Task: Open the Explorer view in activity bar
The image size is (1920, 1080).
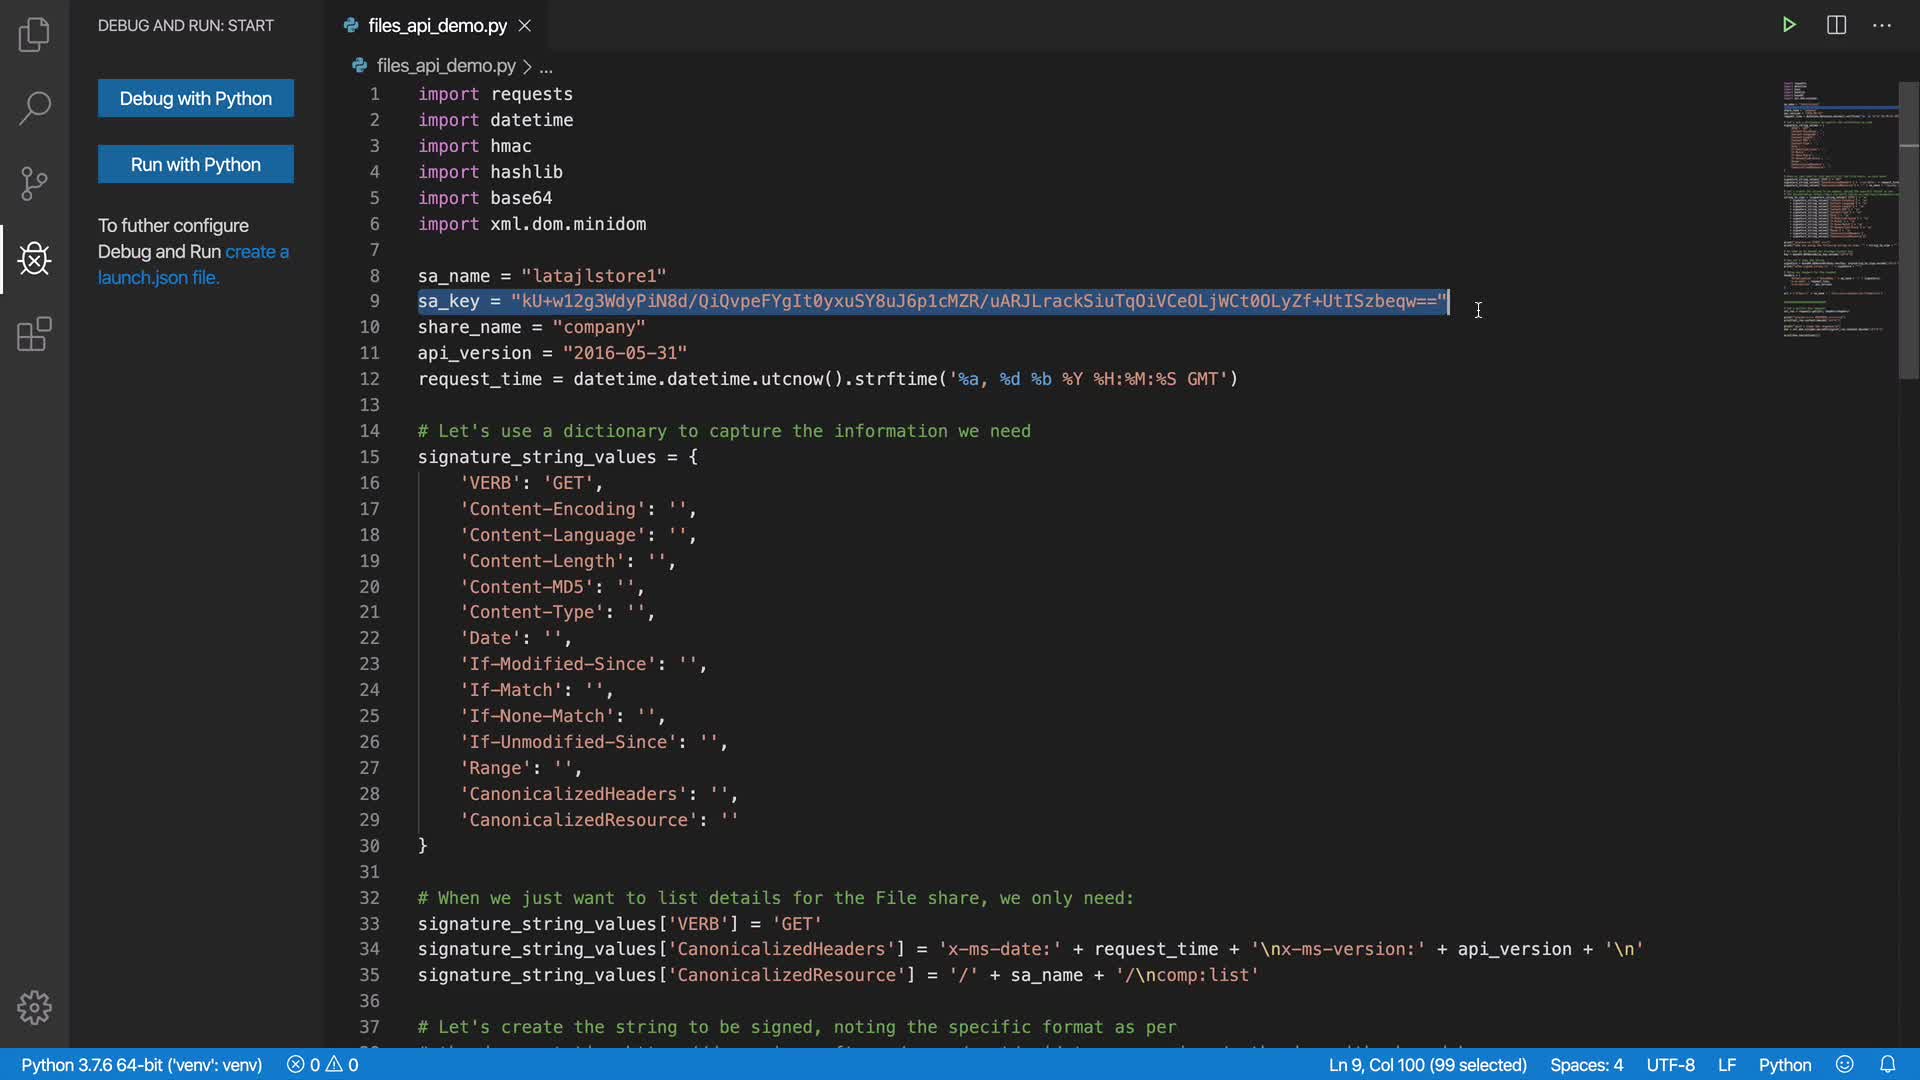Action: tap(34, 35)
